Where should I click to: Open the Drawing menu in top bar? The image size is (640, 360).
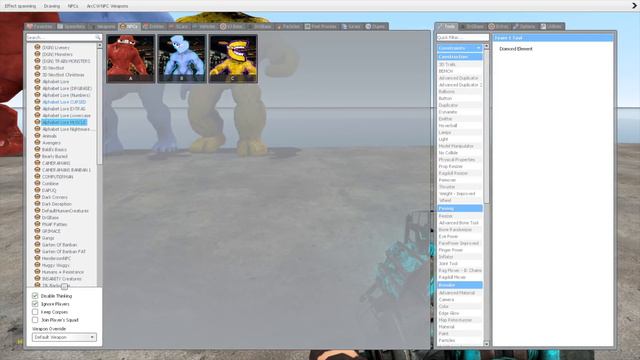[x=51, y=6]
